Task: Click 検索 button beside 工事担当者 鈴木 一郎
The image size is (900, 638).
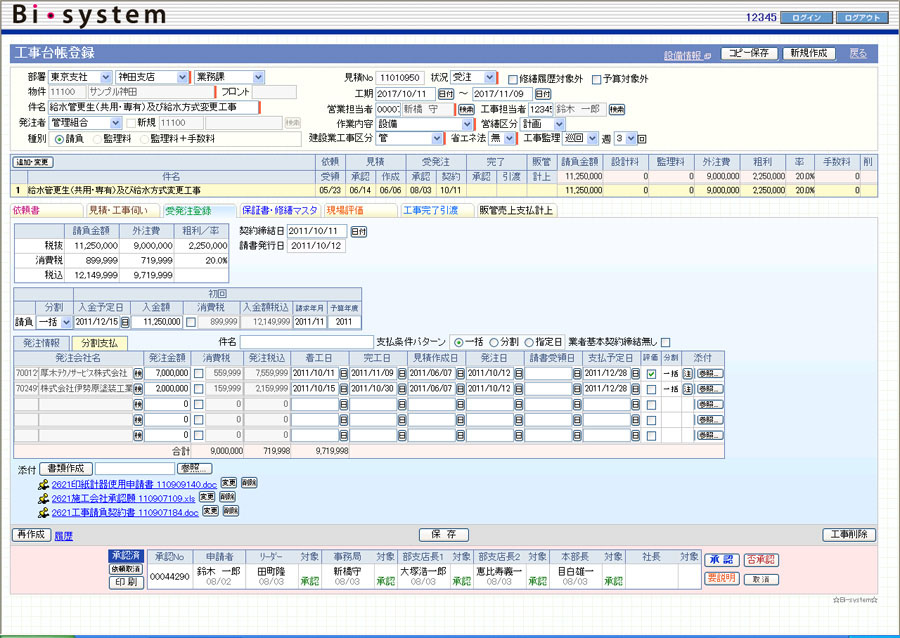Action: (617, 109)
